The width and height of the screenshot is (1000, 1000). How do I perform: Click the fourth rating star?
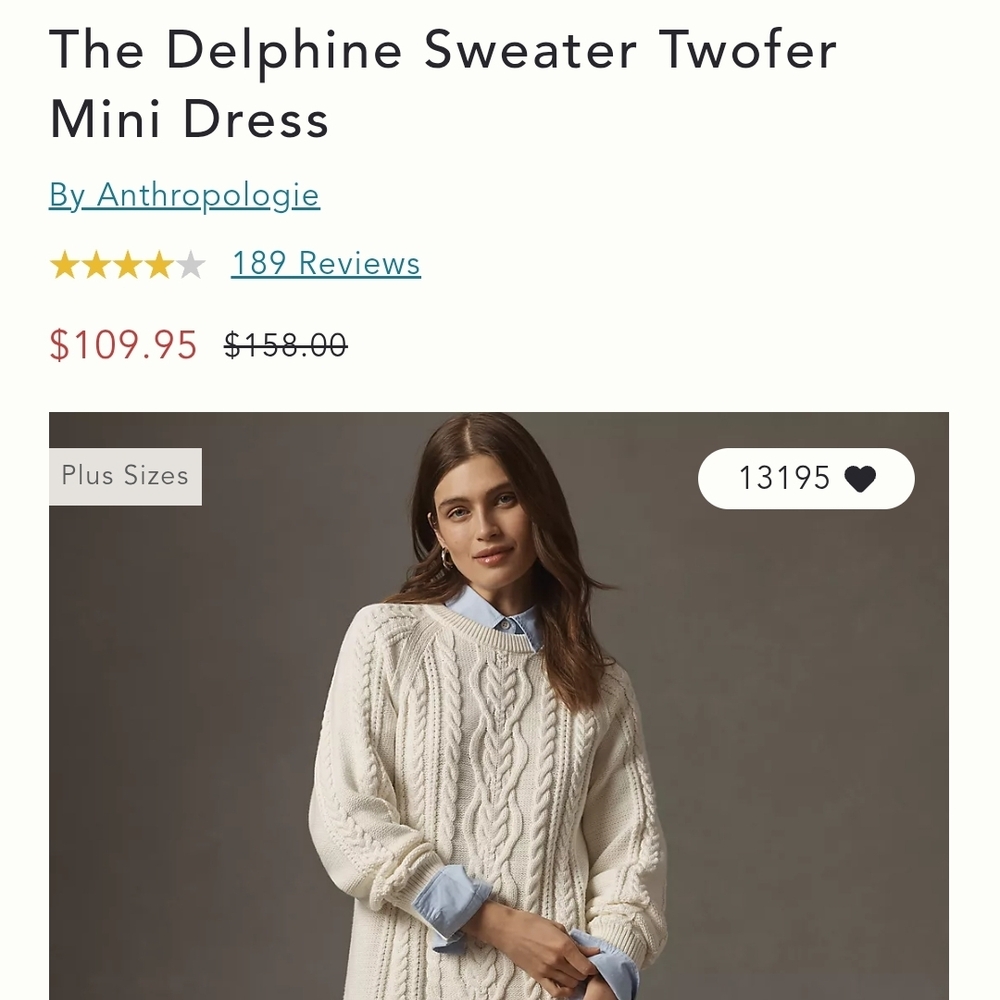[159, 263]
